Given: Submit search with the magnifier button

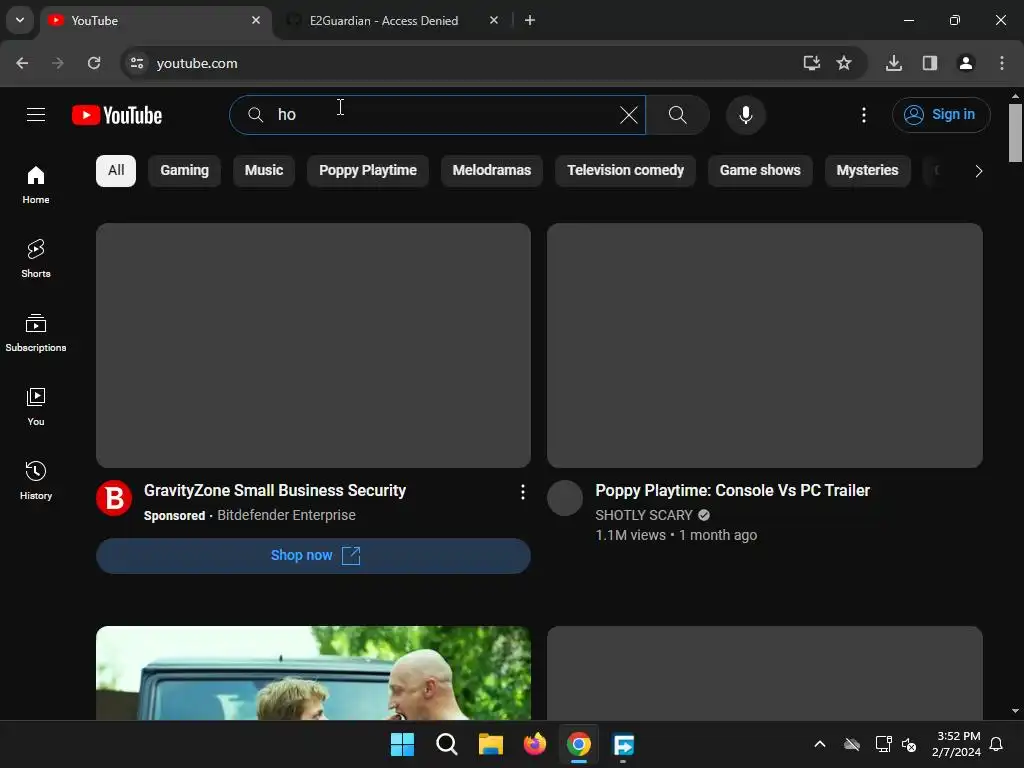Looking at the screenshot, I should [x=678, y=115].
